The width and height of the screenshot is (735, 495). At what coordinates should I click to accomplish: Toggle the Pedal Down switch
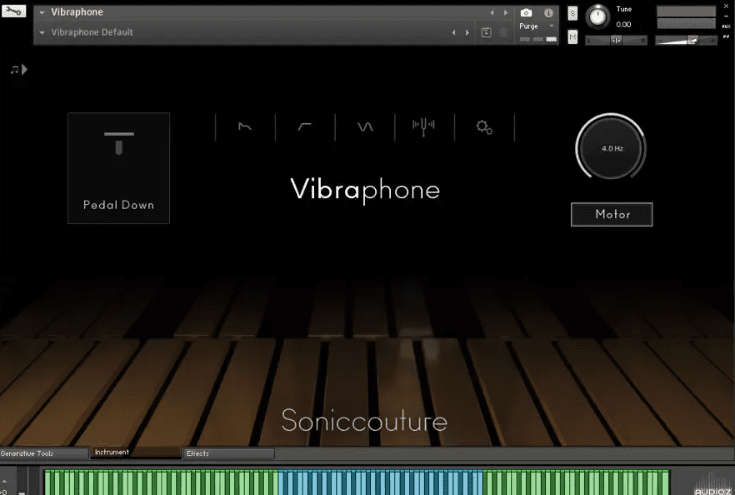118,167
